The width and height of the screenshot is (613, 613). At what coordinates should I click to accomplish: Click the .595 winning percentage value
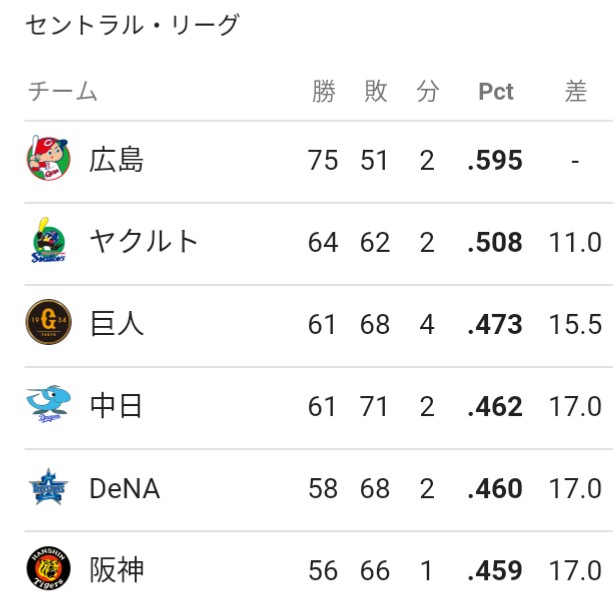click(495, 160)
